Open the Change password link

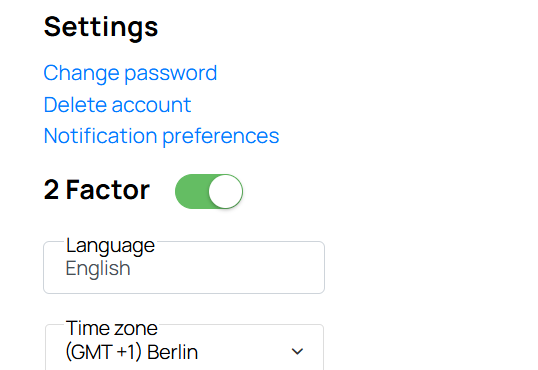tap(130, 73)
